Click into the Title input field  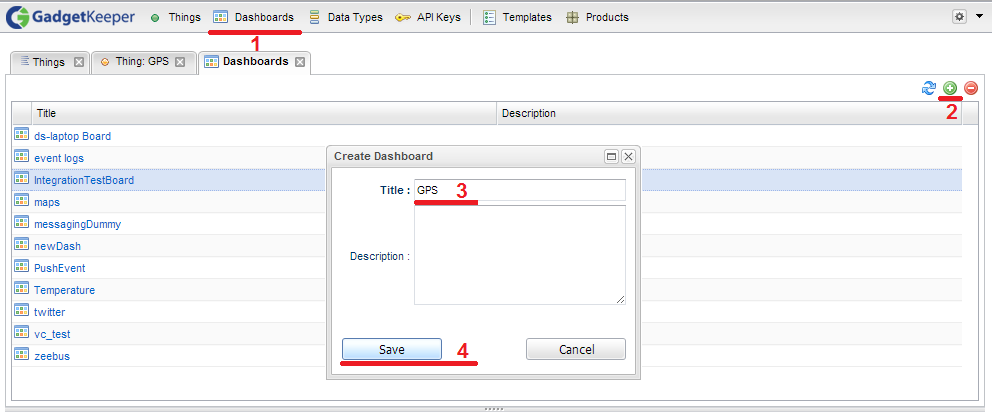point(520,190)
